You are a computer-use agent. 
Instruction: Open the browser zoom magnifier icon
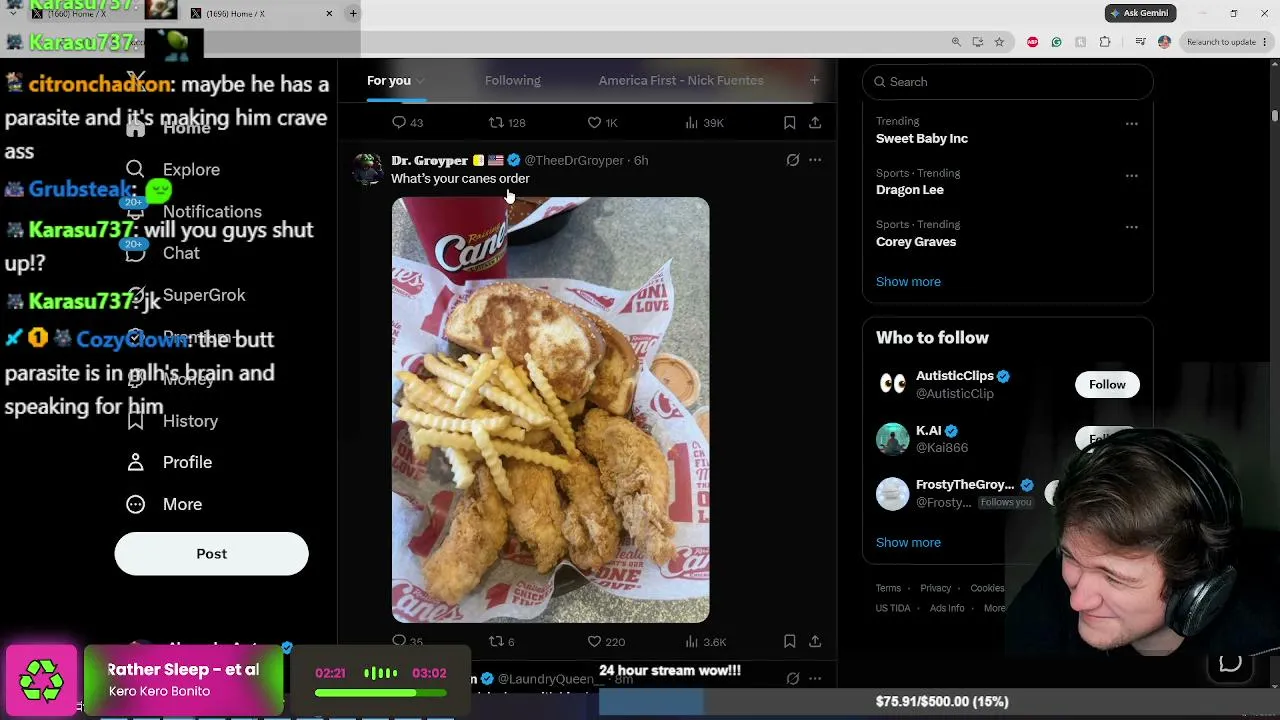pos(956,42)
